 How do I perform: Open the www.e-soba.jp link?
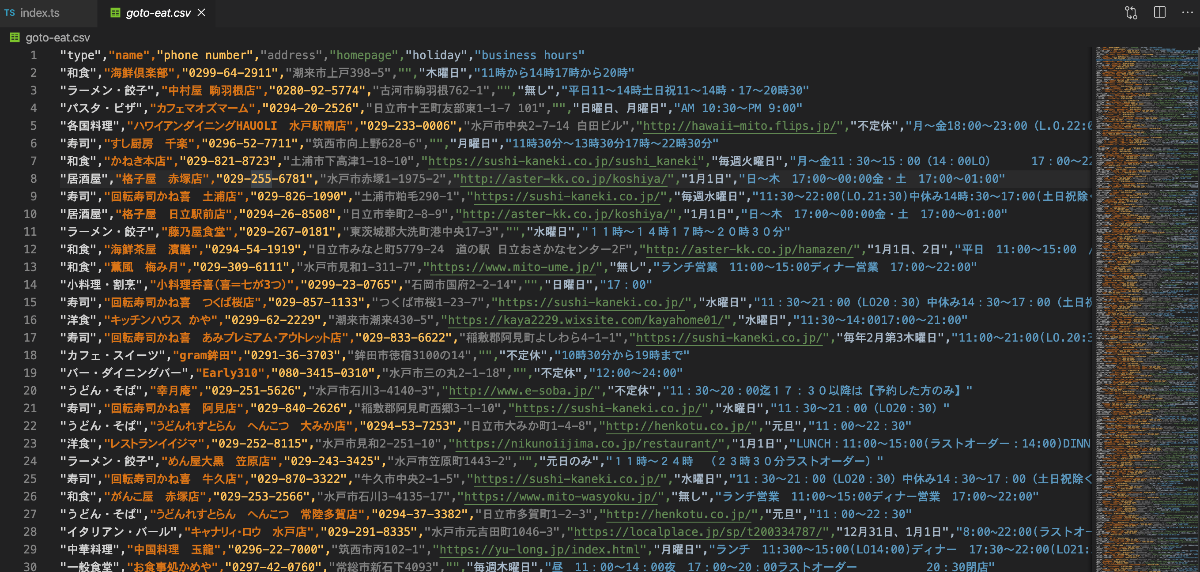[x=522, y=392]
